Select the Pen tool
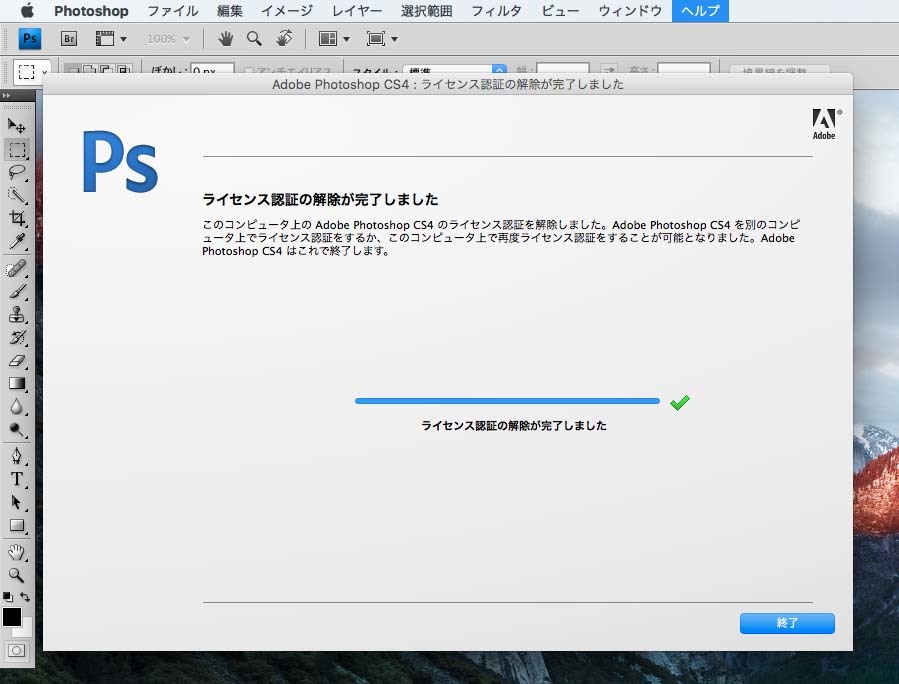Screen dimensions: 899x684 [16, 456]
